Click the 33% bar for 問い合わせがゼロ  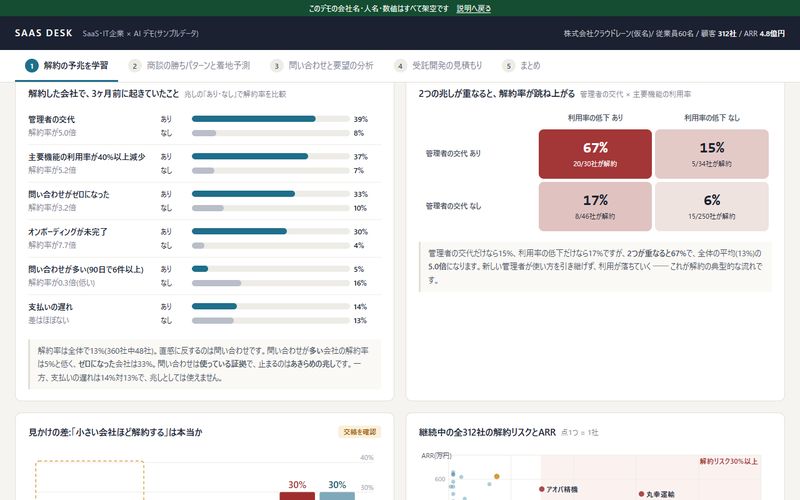point(243,194)
